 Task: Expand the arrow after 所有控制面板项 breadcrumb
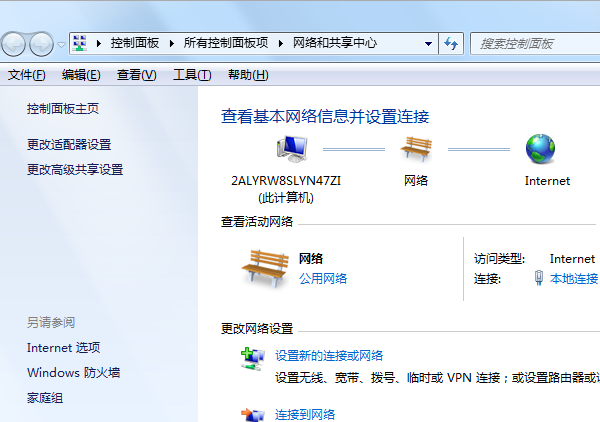281,44
